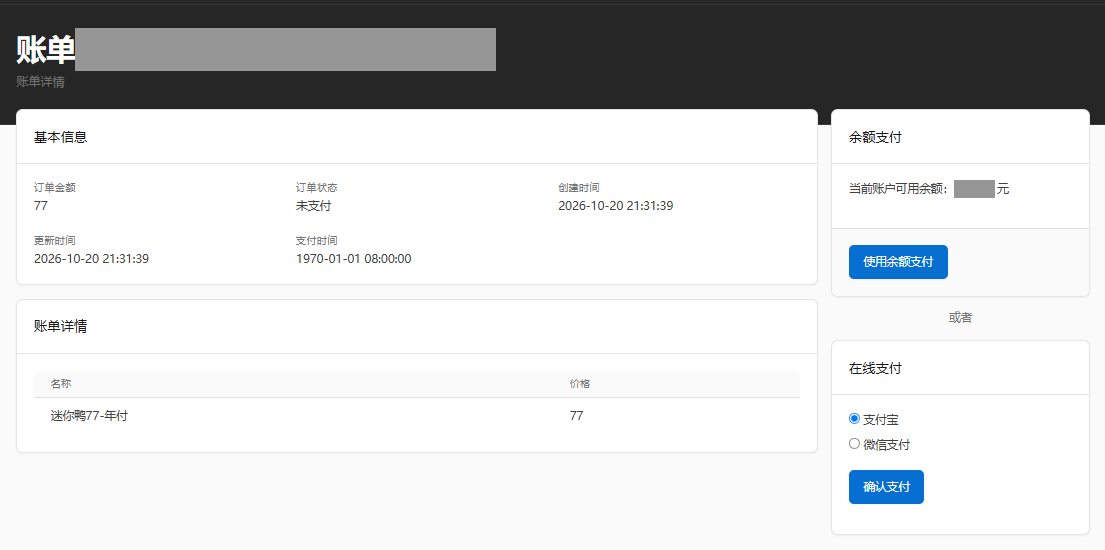The image size is (1105, 550).
Task: Click the update time value under 更新时间
Action: (x=92, y=259)
